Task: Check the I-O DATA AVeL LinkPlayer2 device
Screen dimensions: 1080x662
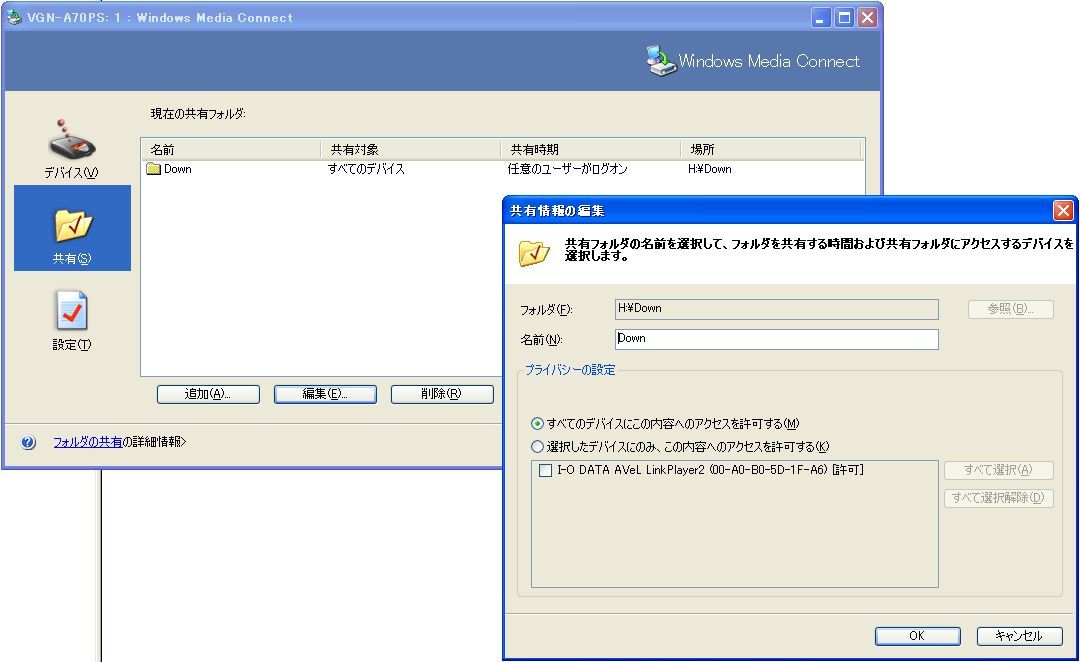Action: click(x=546, y=470)
